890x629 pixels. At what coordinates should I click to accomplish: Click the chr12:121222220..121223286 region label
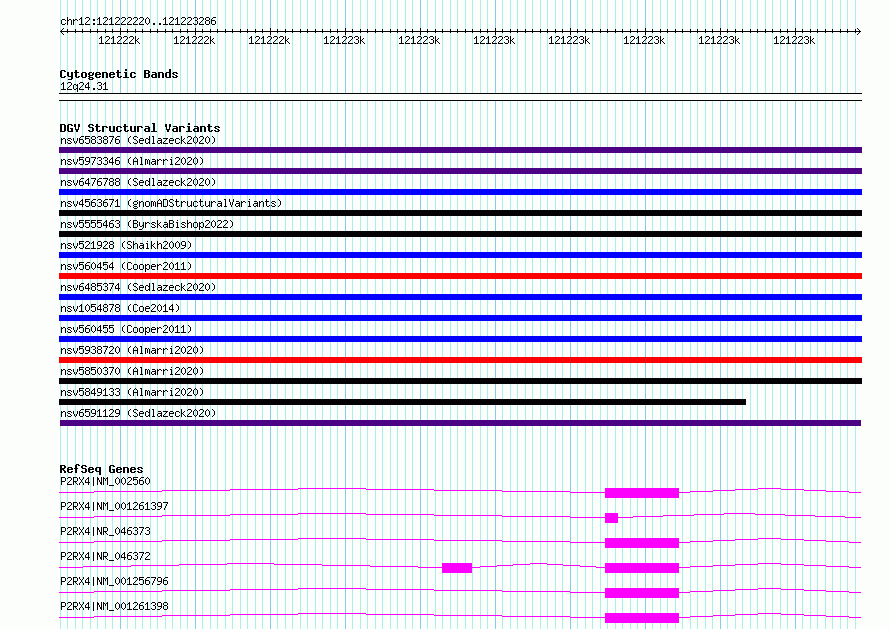click(x=138, y=21)
